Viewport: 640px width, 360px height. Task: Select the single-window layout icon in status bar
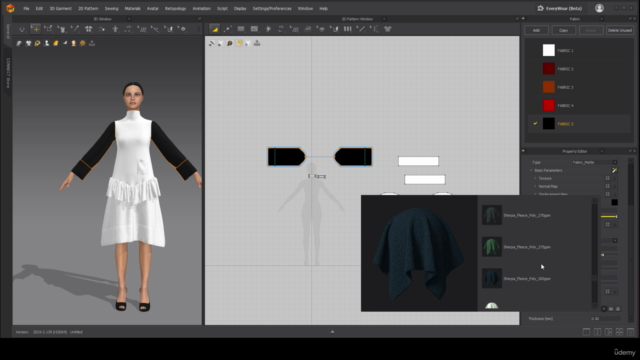586,332
